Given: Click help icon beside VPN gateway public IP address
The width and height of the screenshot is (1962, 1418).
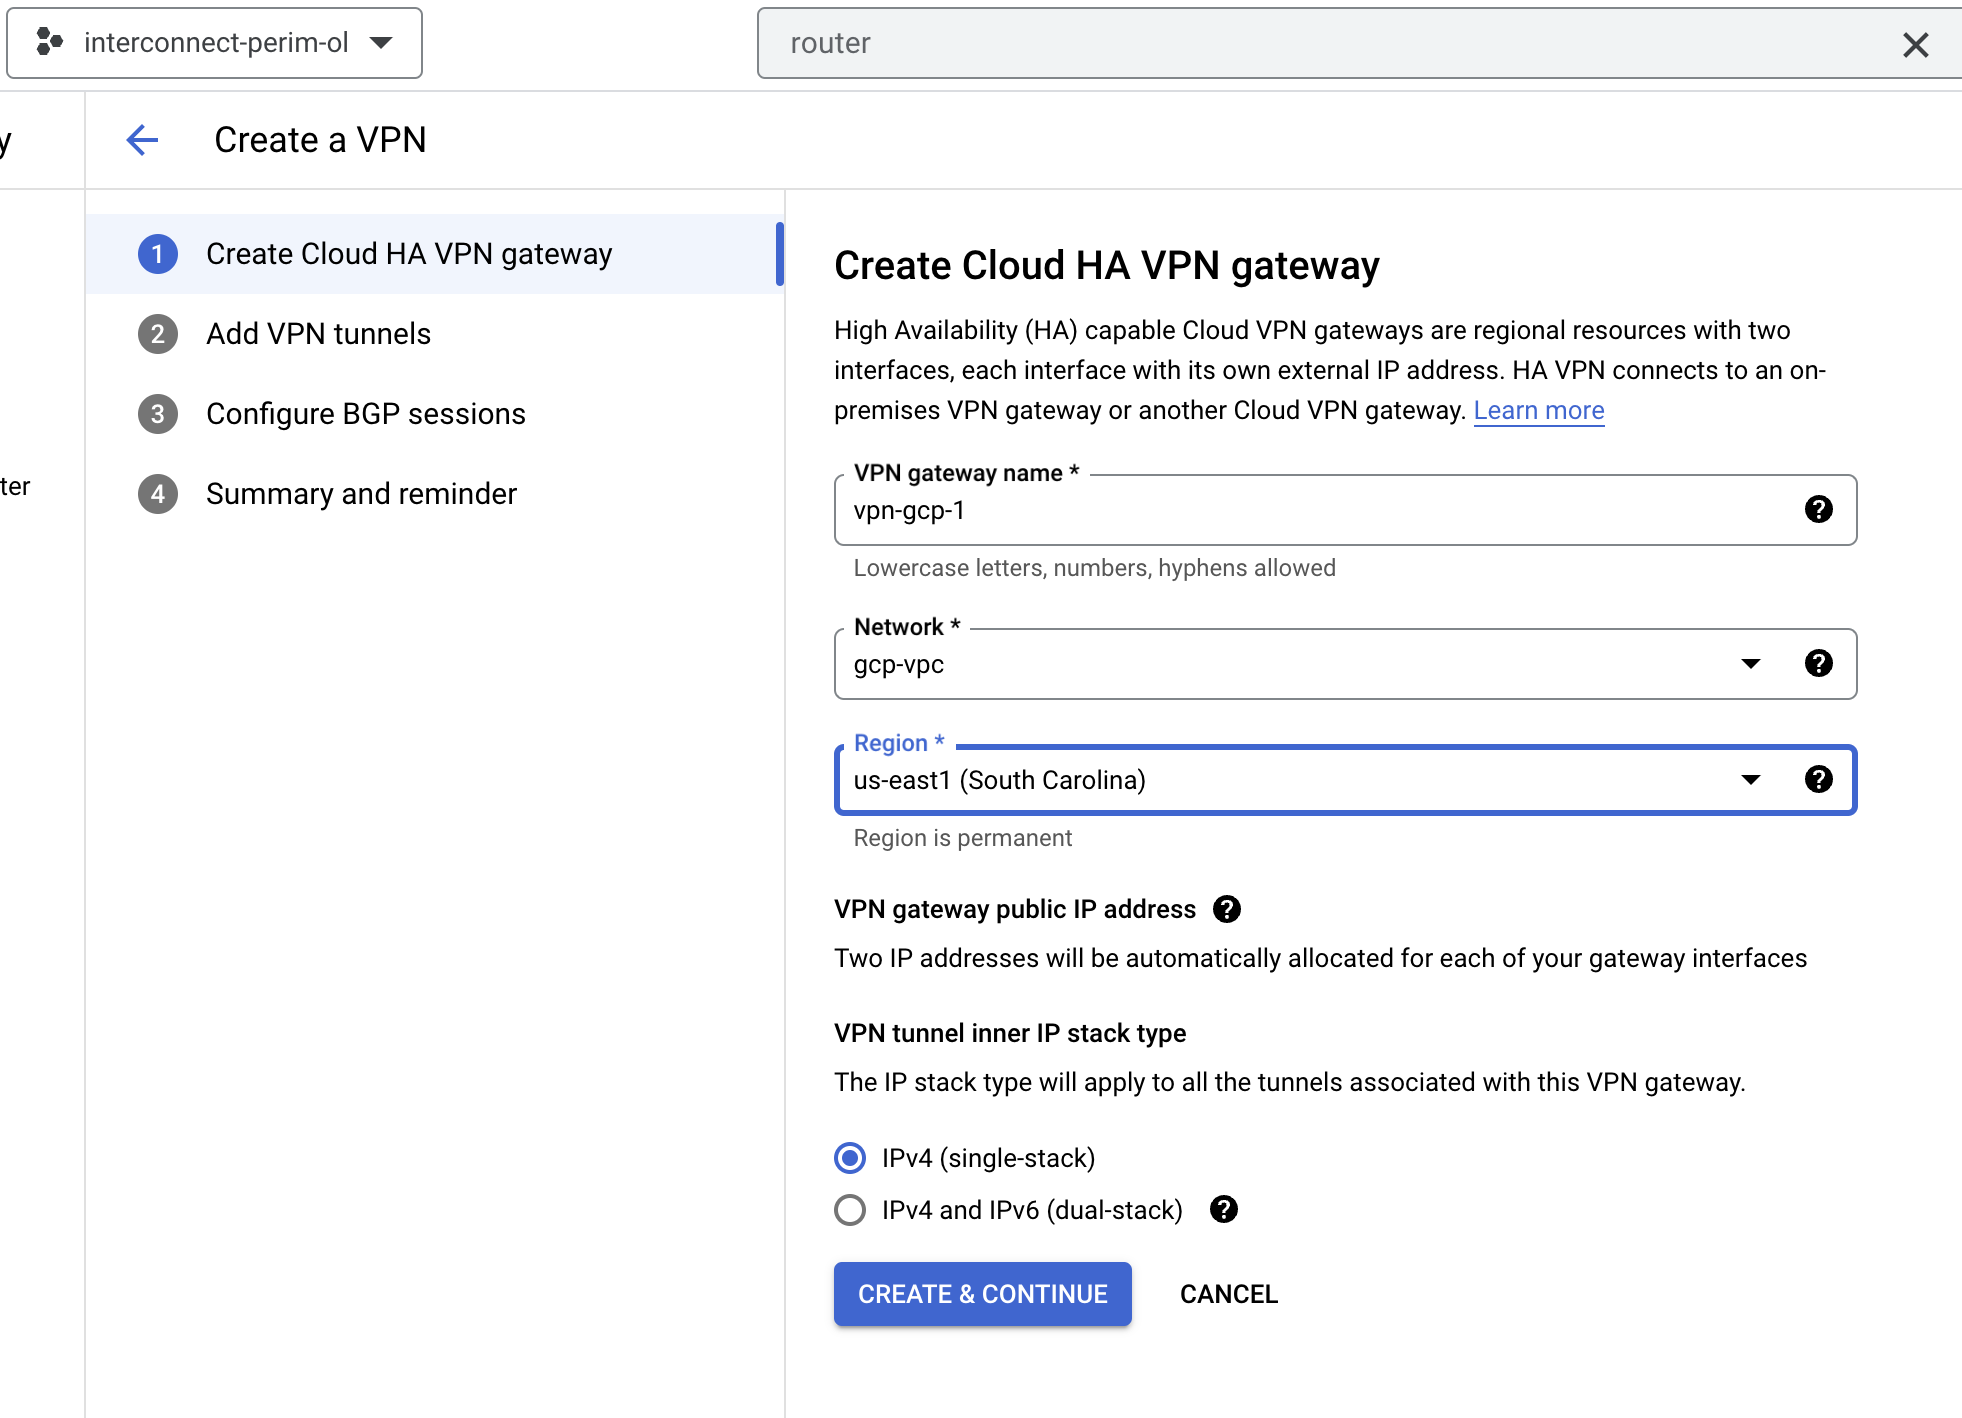Looking at the screenshot, I should [1228, 909].
